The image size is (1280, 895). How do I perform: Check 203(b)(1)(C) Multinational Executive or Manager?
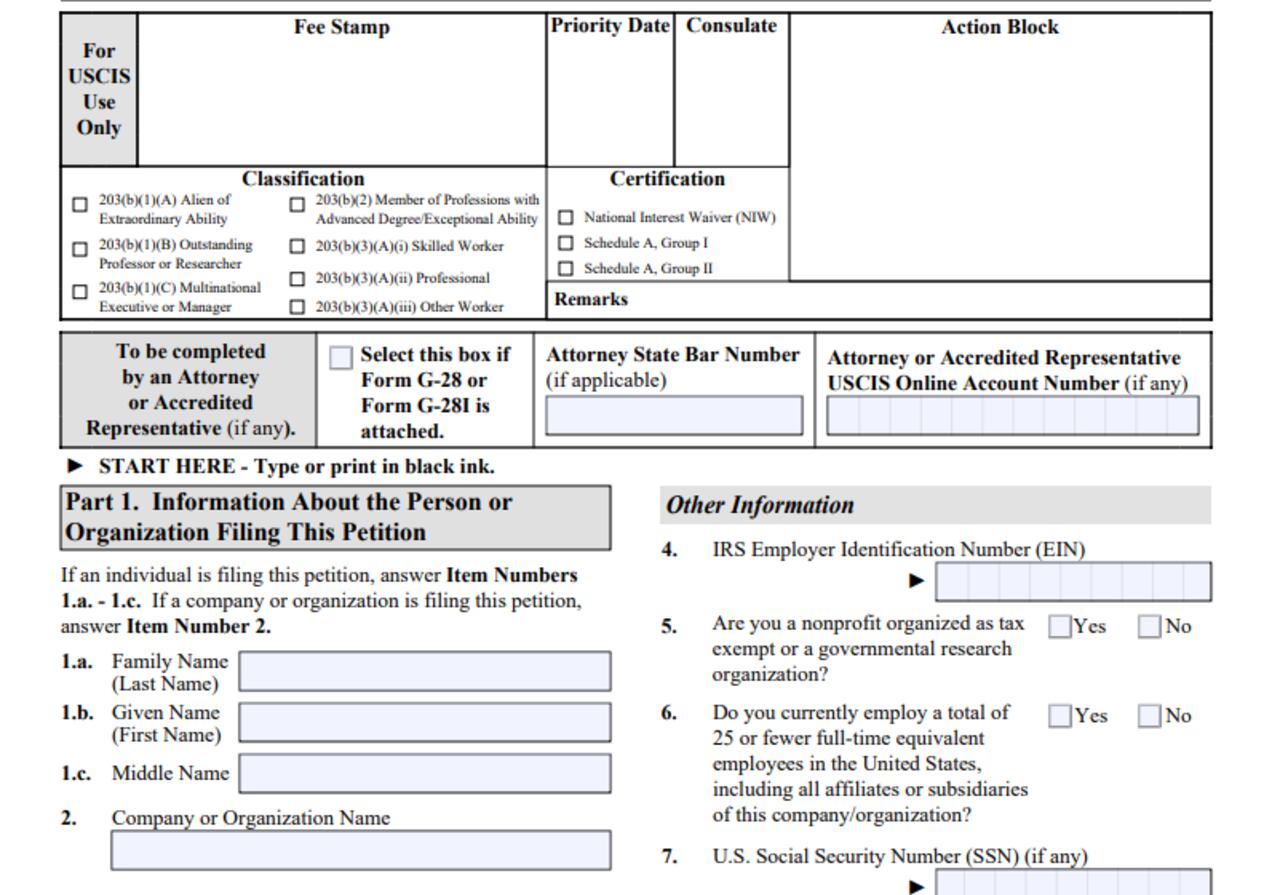click(x=80, y=293)
